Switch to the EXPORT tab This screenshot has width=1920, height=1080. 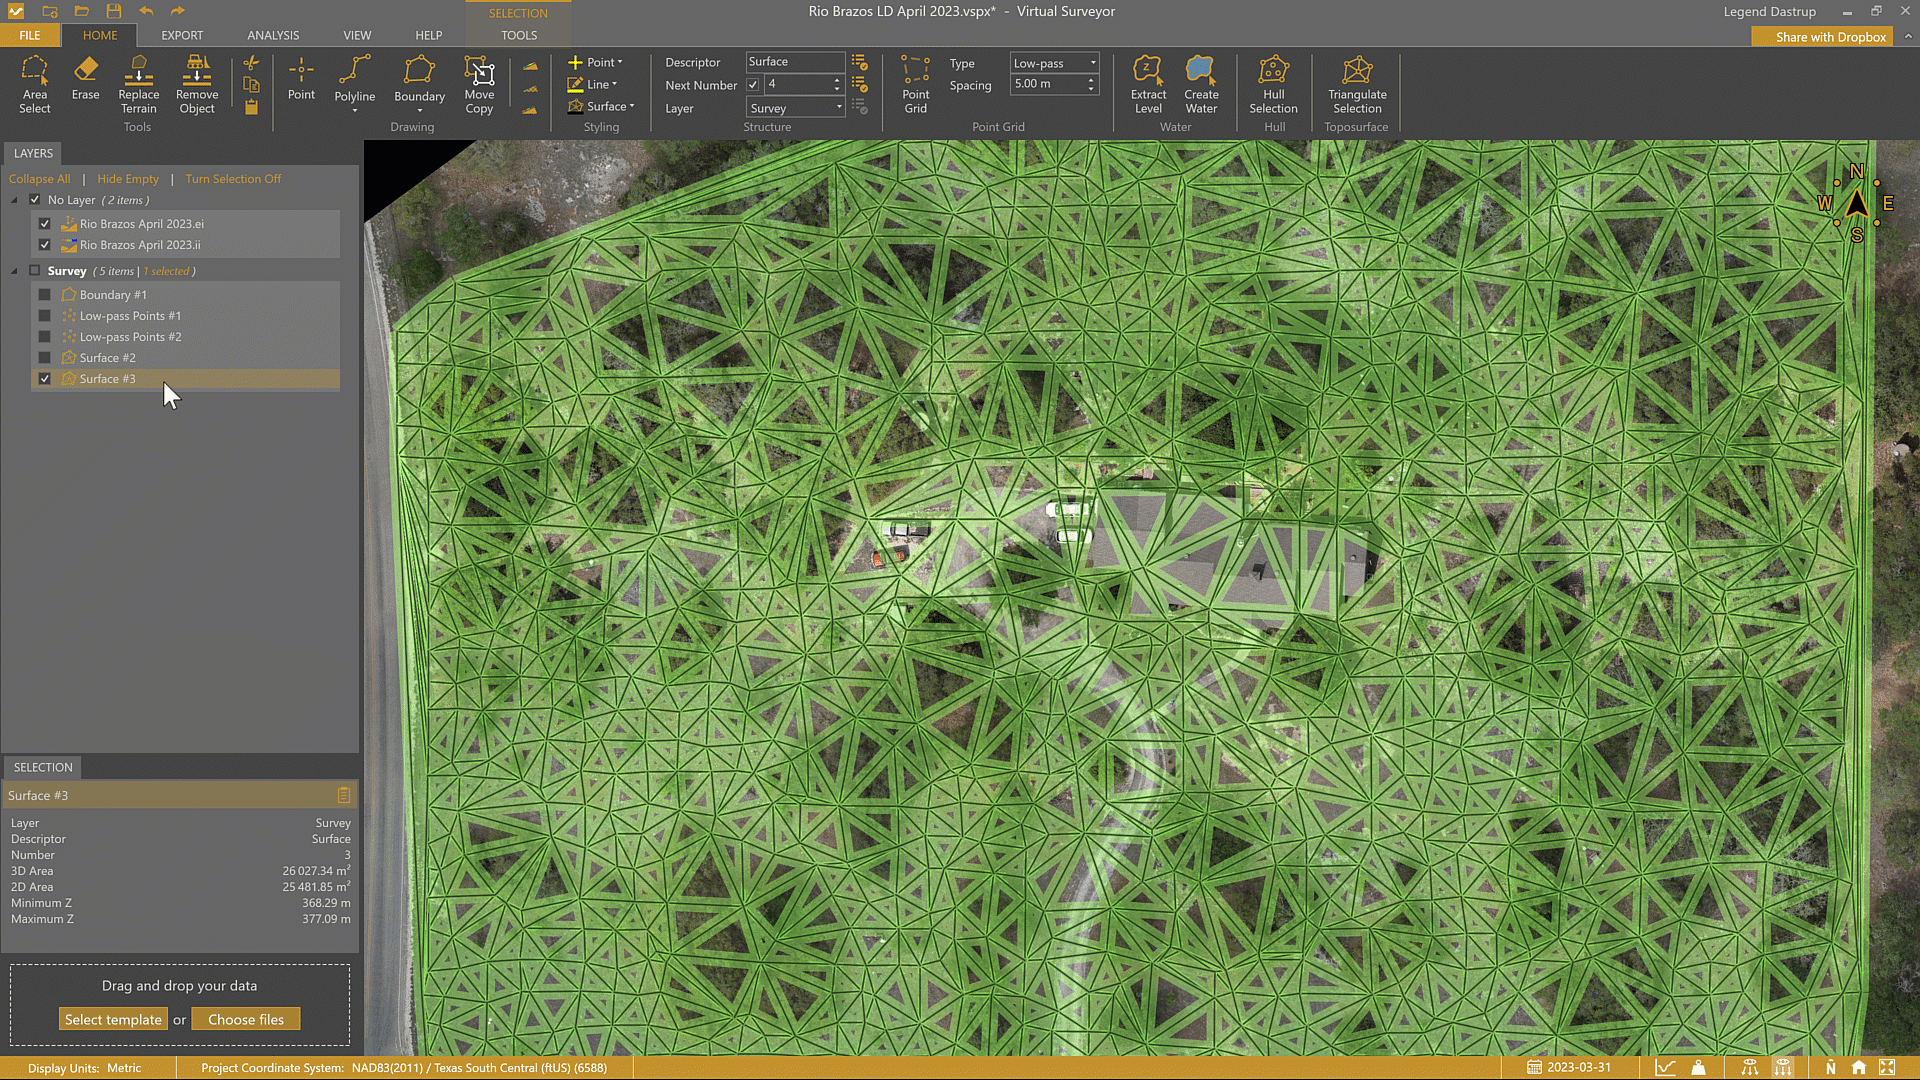(182, 35)
